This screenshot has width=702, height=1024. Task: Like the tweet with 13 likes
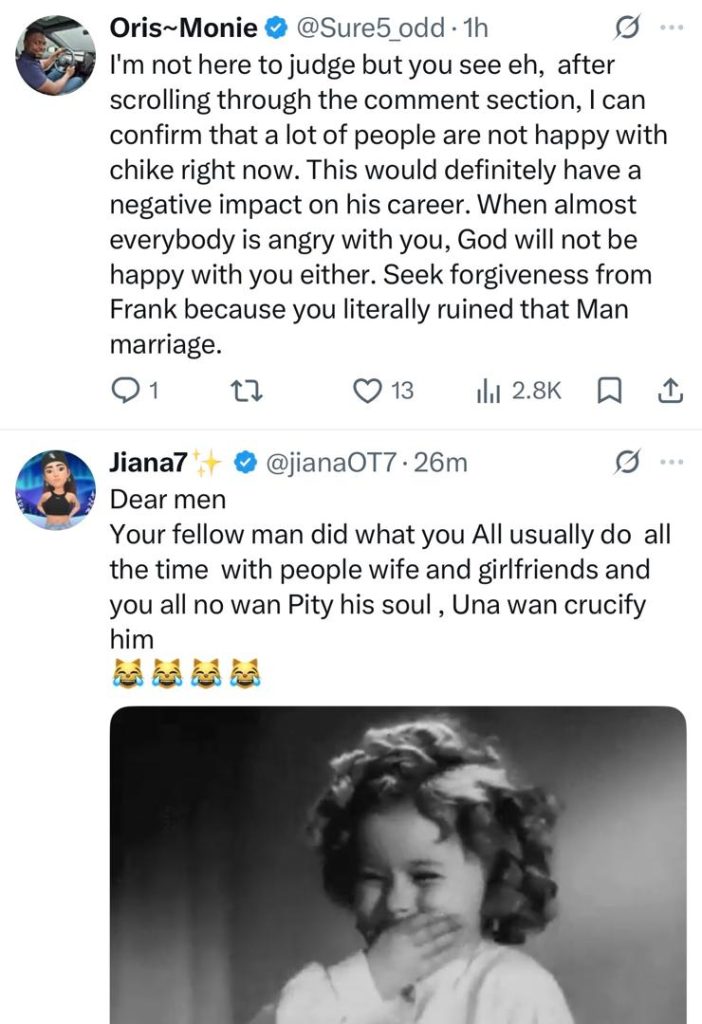tap(383, 391)
